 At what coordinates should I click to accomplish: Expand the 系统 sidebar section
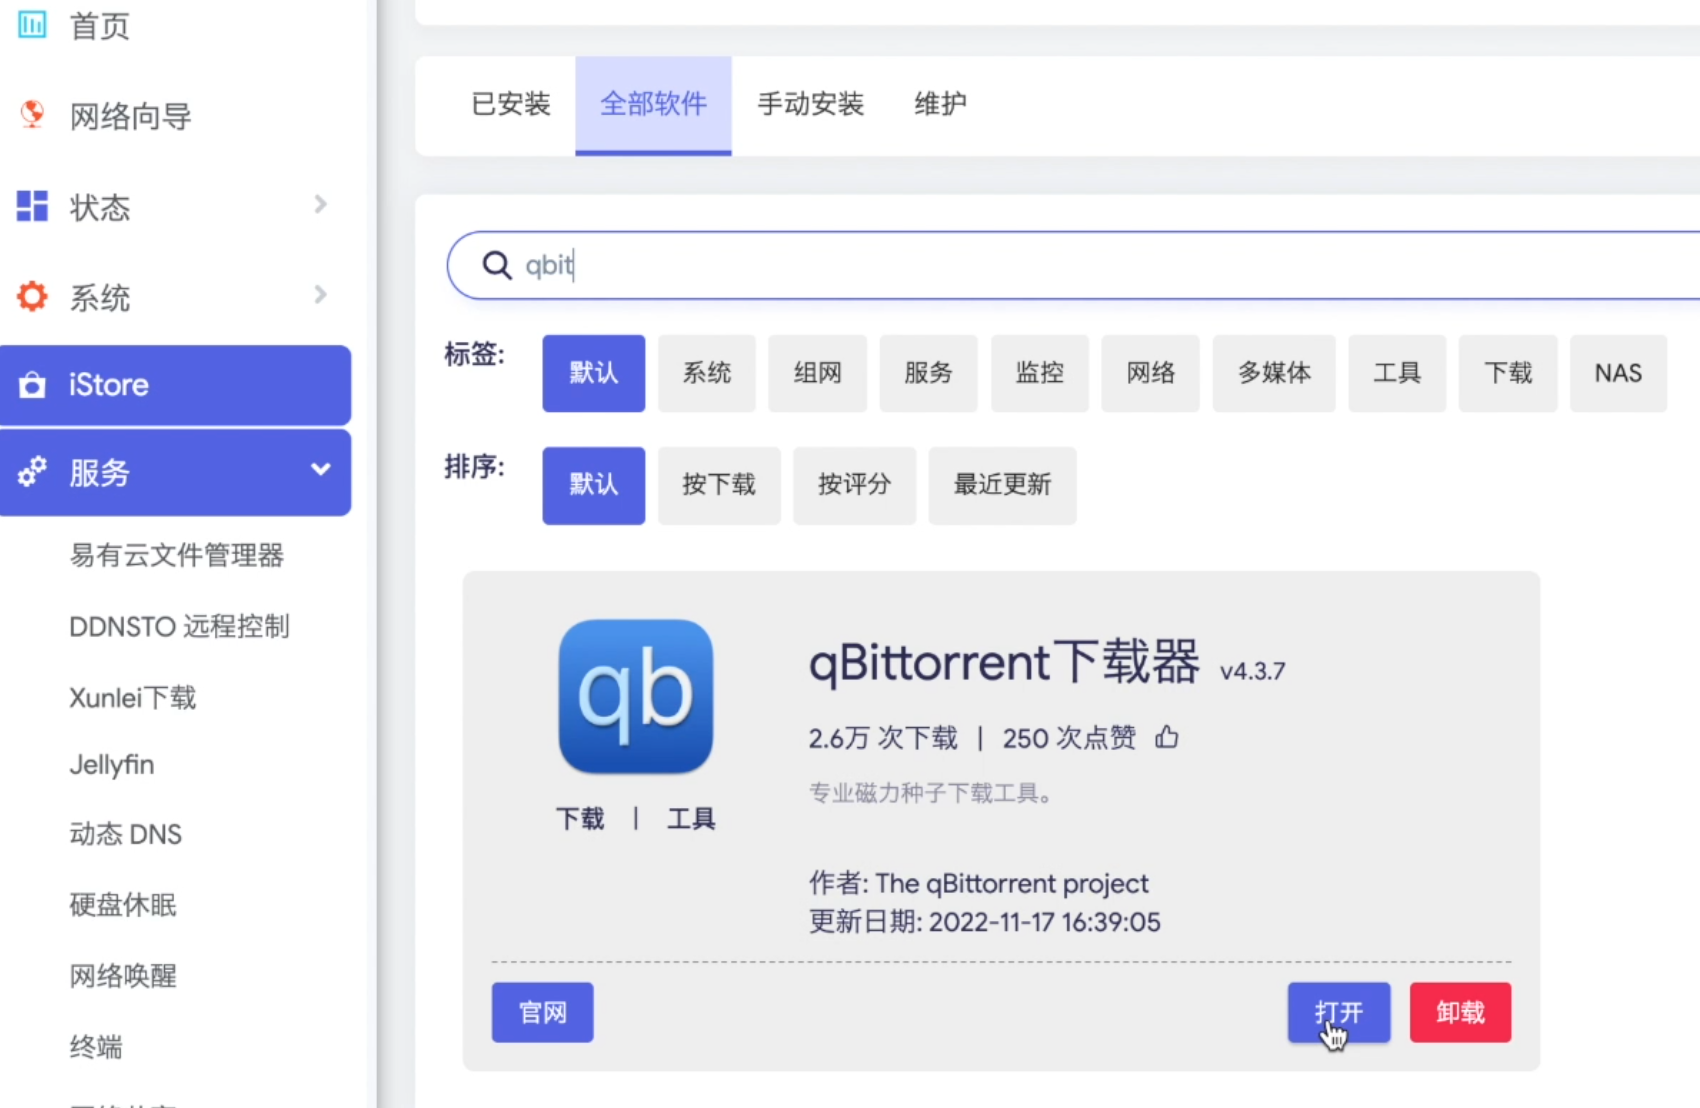[x=320, y=294]
